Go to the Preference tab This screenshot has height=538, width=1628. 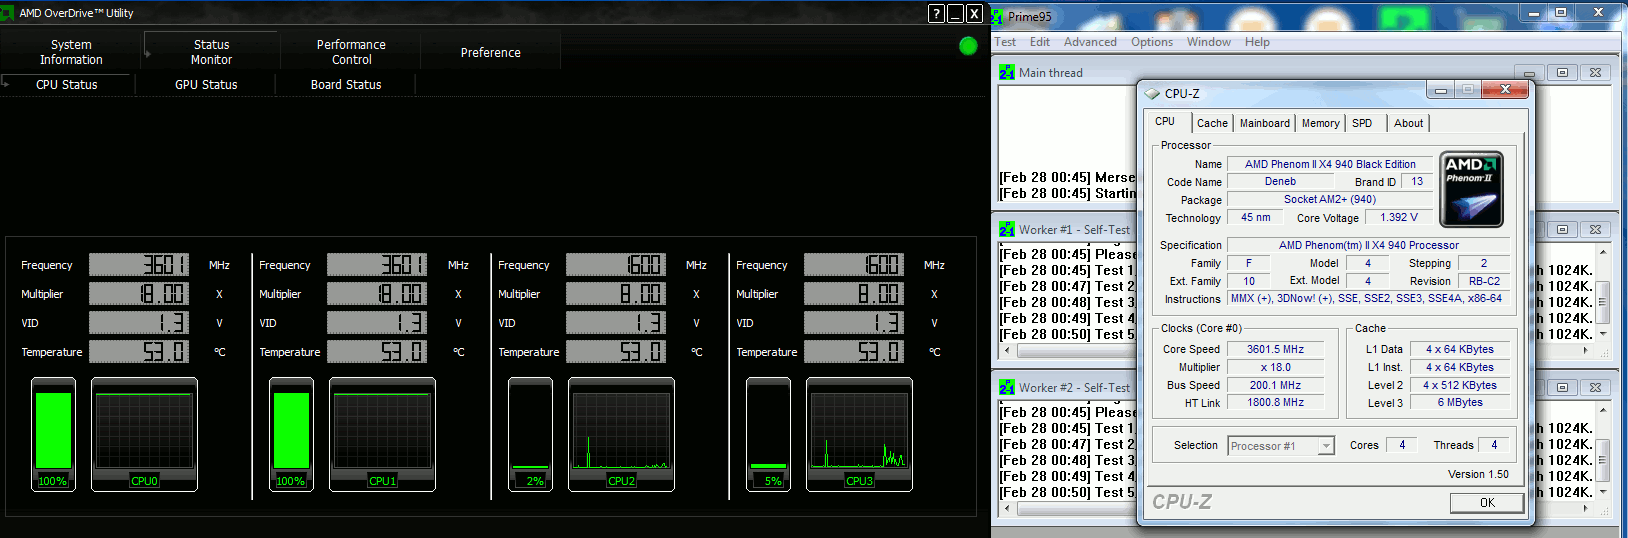(x=490, y=52)
